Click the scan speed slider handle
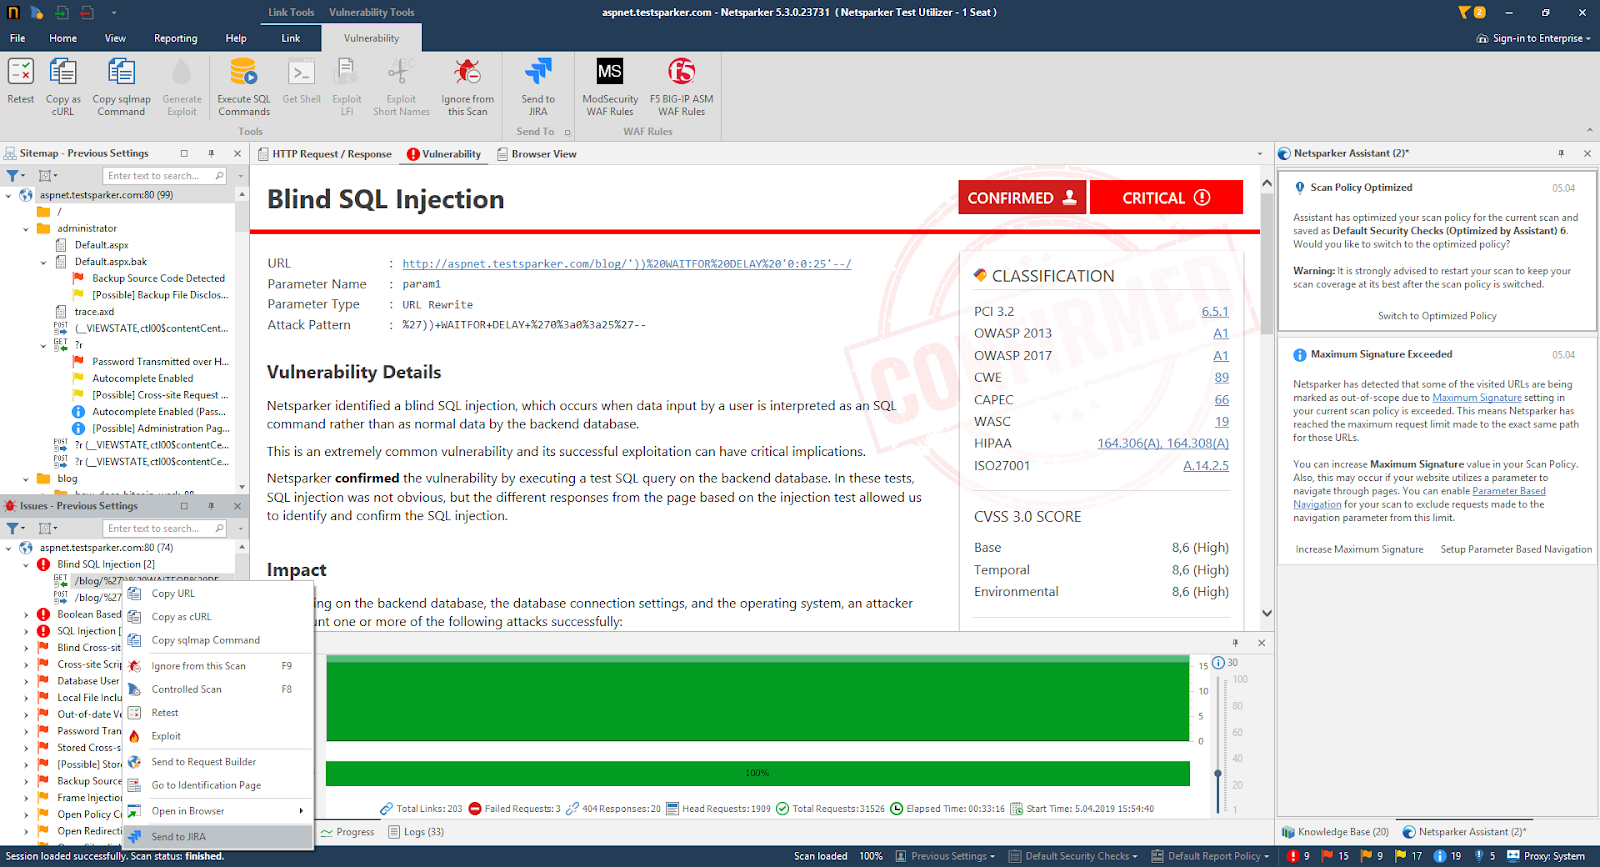The height and width of the screenshot is (867, 1600). coord(1217,773)
